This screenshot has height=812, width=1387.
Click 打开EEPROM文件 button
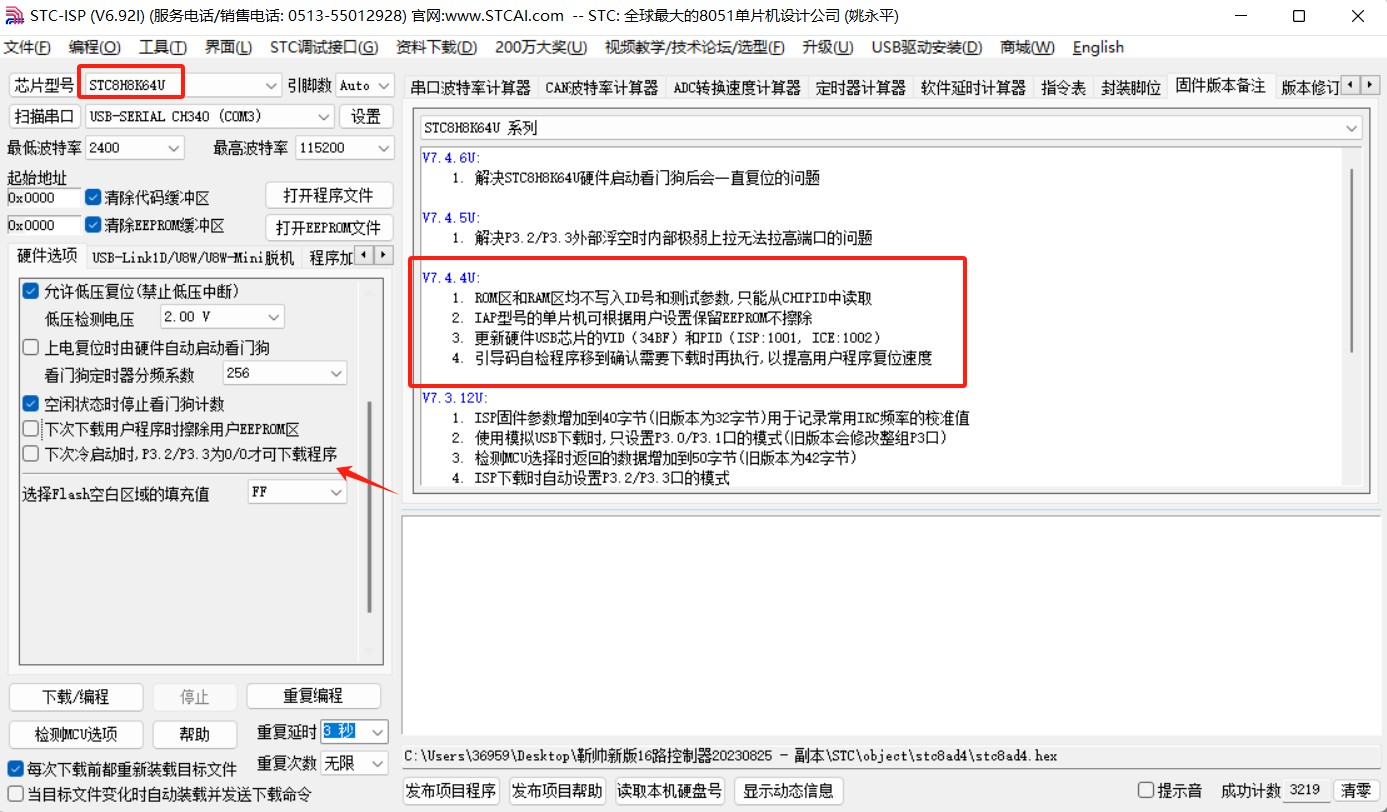(329, 227)
